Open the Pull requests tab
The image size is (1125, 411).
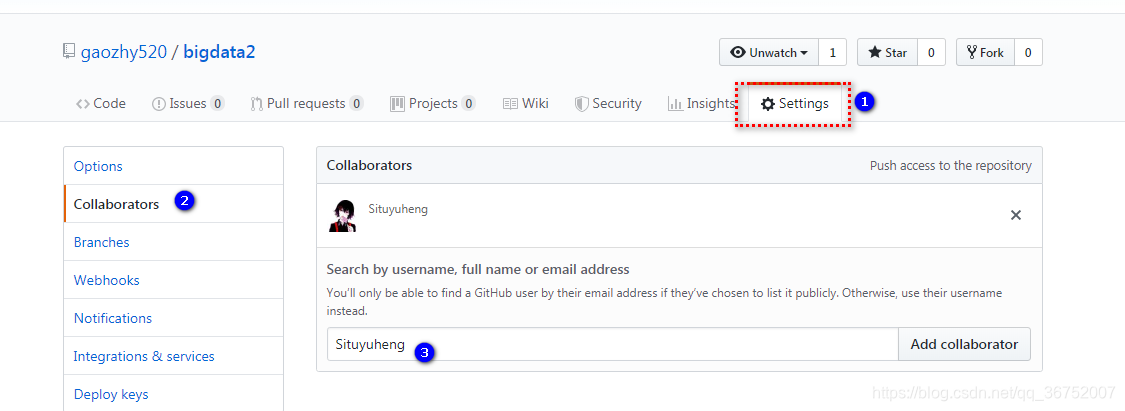pyautogui.click(x=306, y=103)
